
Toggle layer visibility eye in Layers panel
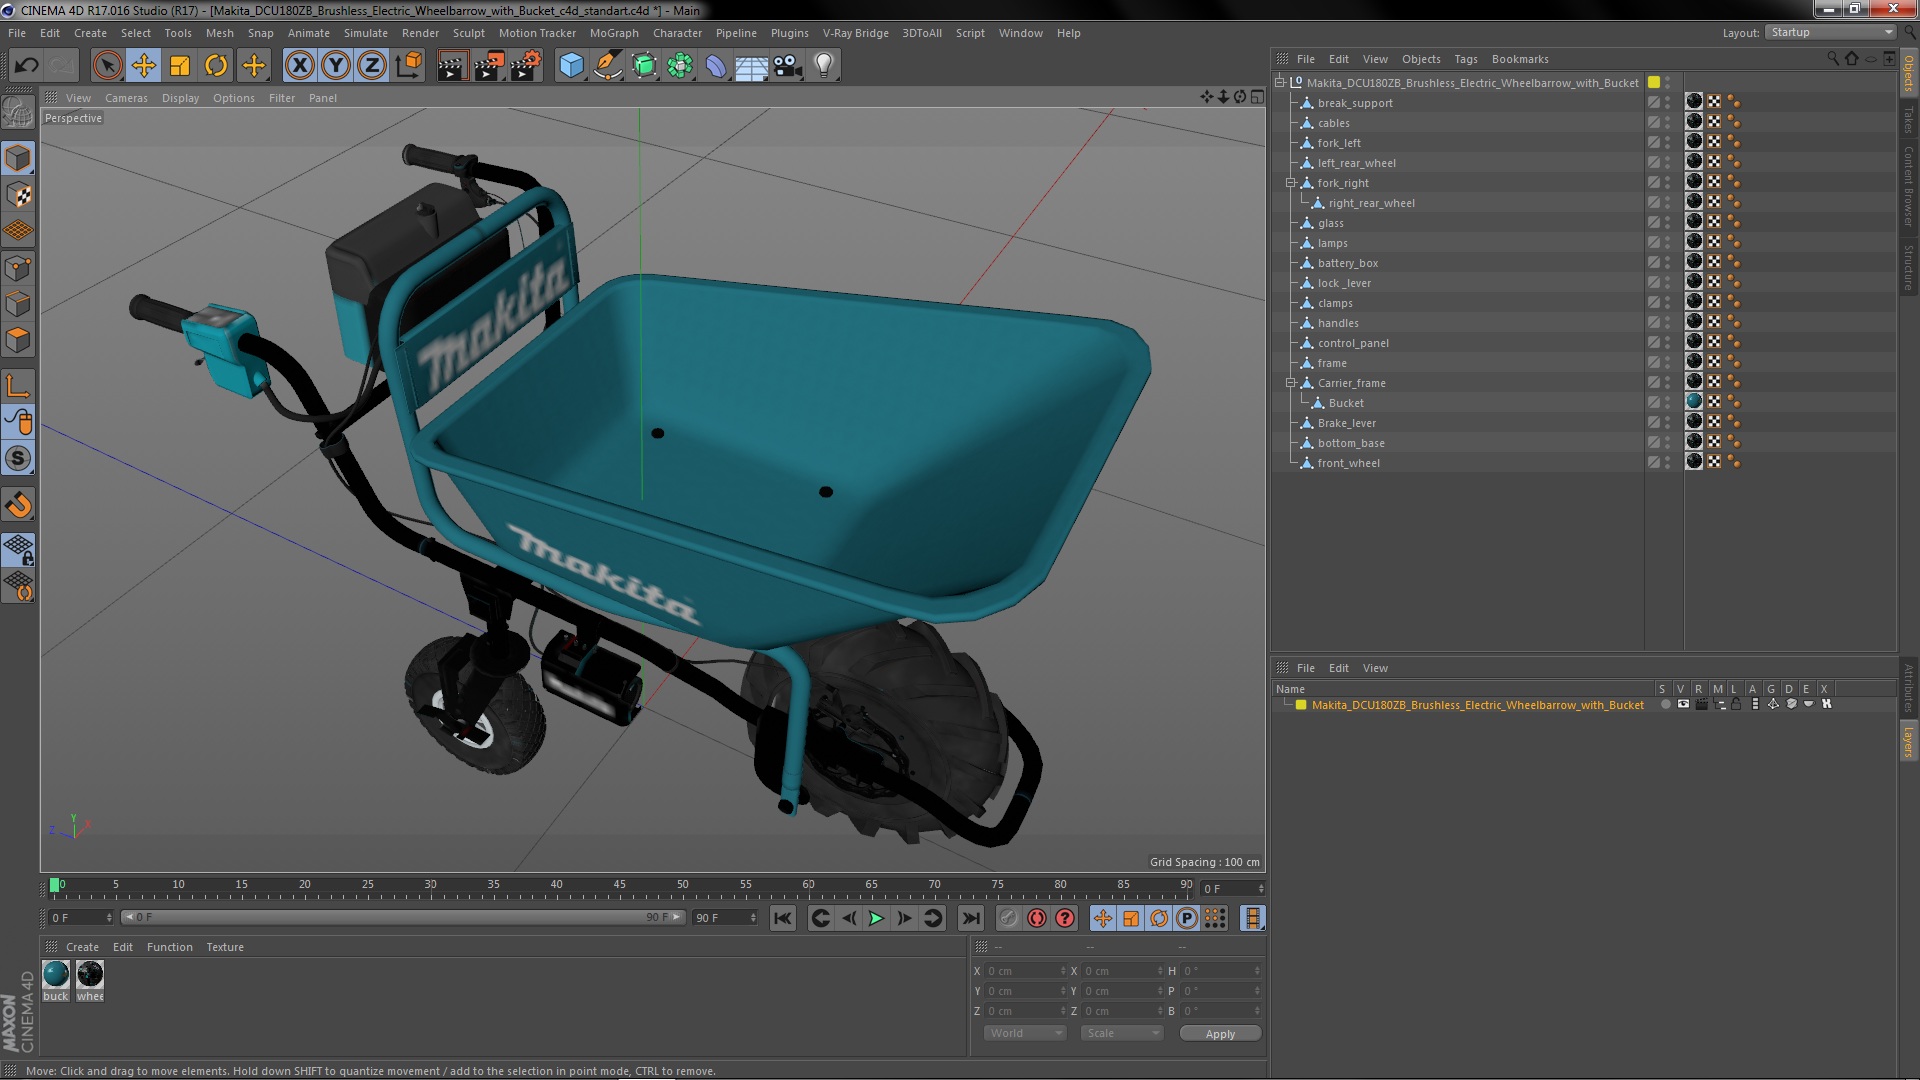1683,705
